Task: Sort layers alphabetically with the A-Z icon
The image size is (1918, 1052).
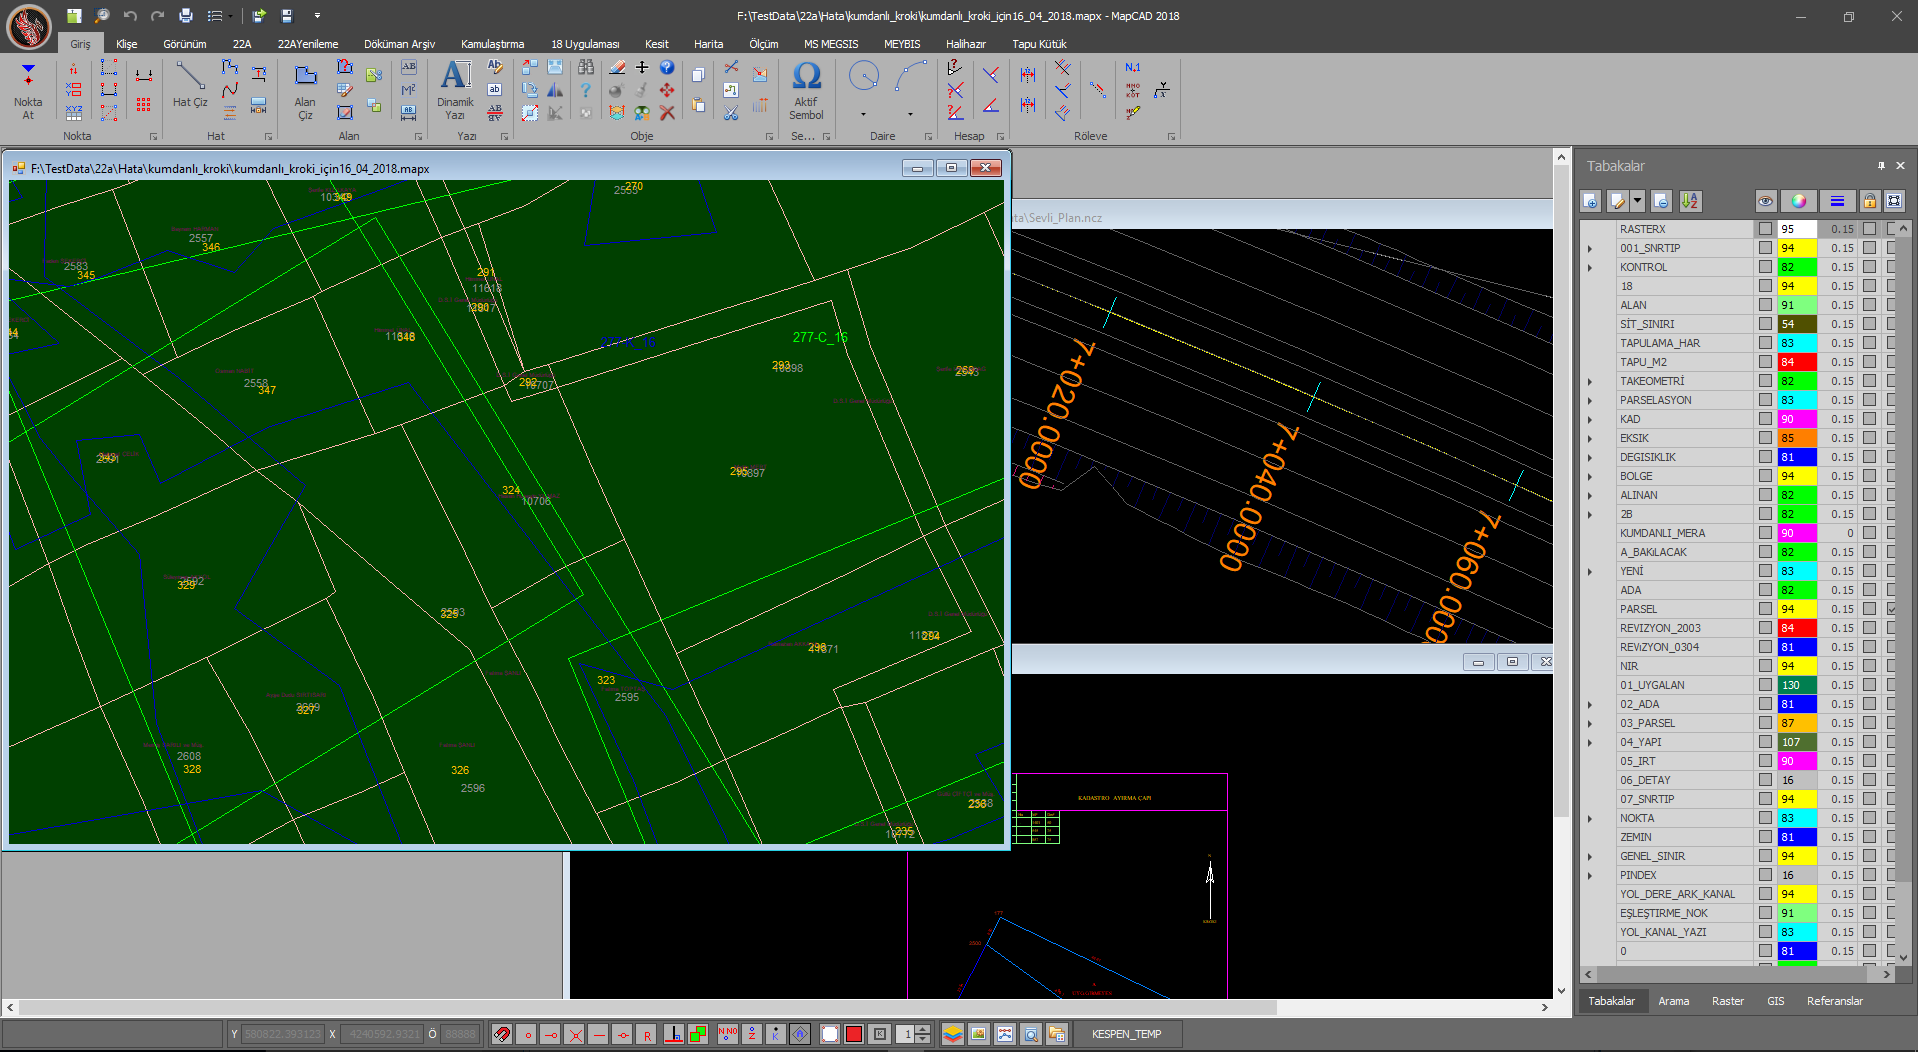Action: point(1689,201)
